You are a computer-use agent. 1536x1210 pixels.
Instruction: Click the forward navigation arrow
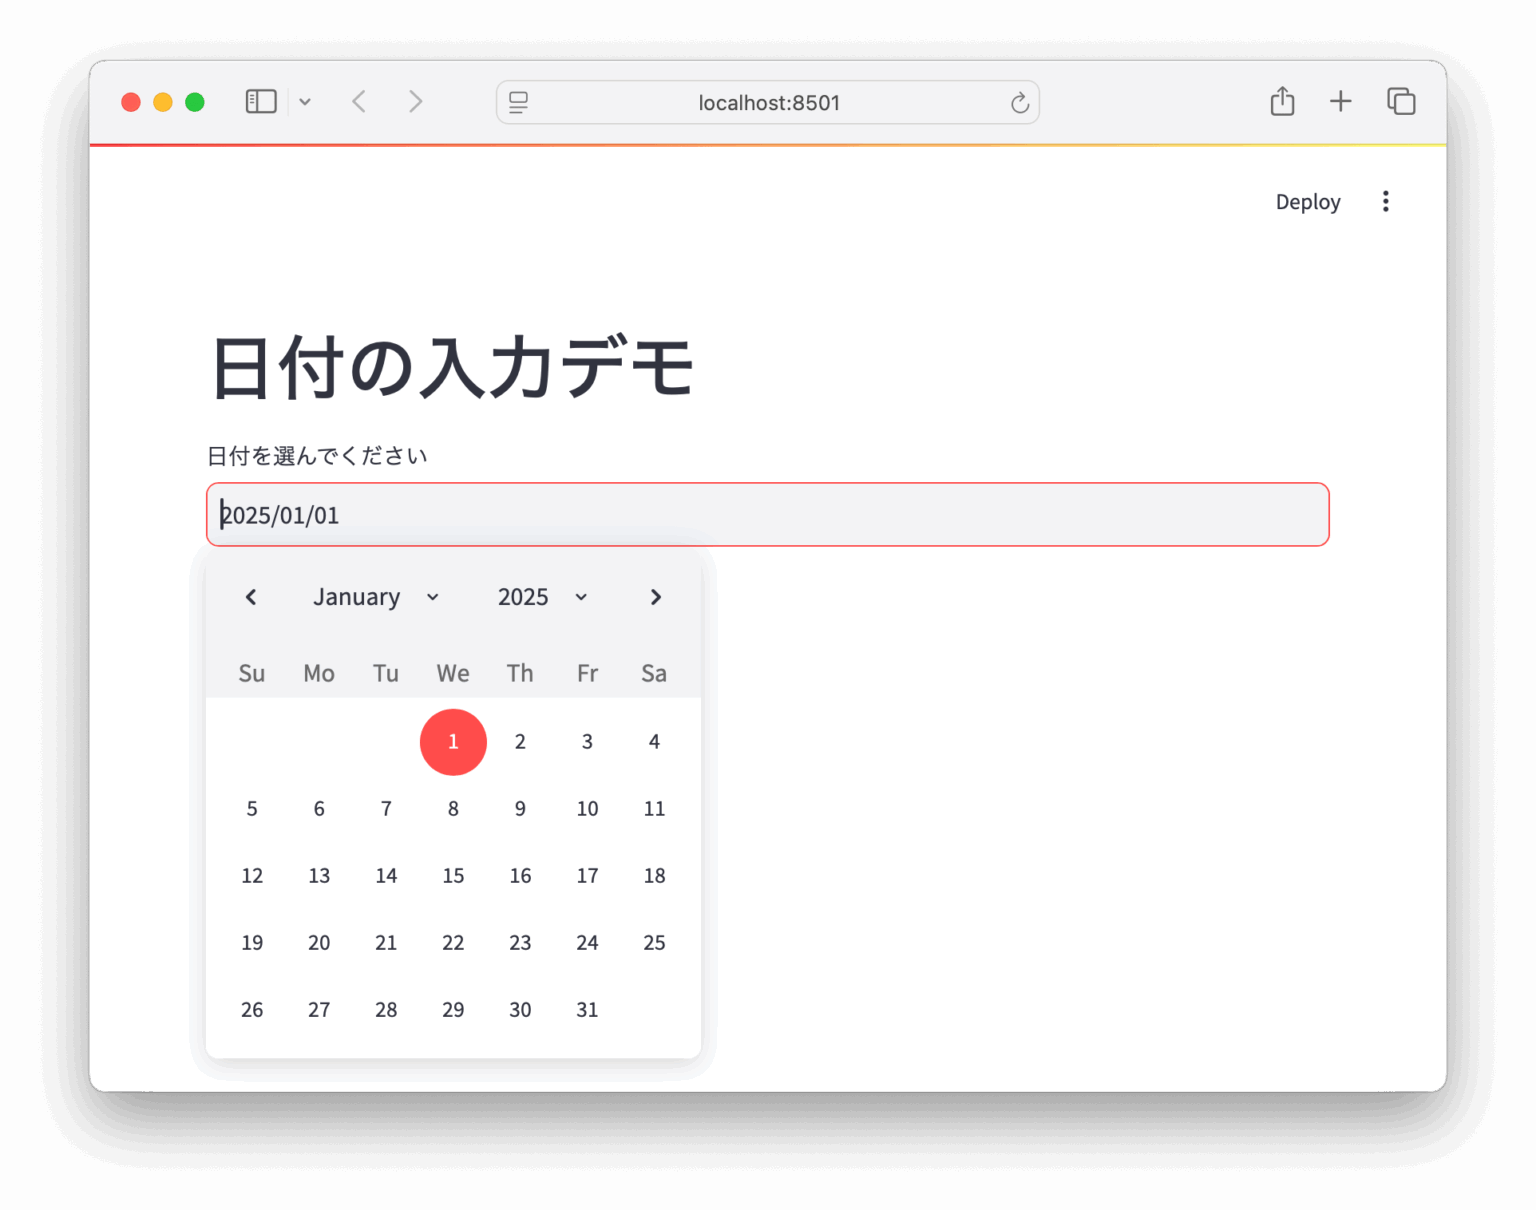click(x=416, y=101)
